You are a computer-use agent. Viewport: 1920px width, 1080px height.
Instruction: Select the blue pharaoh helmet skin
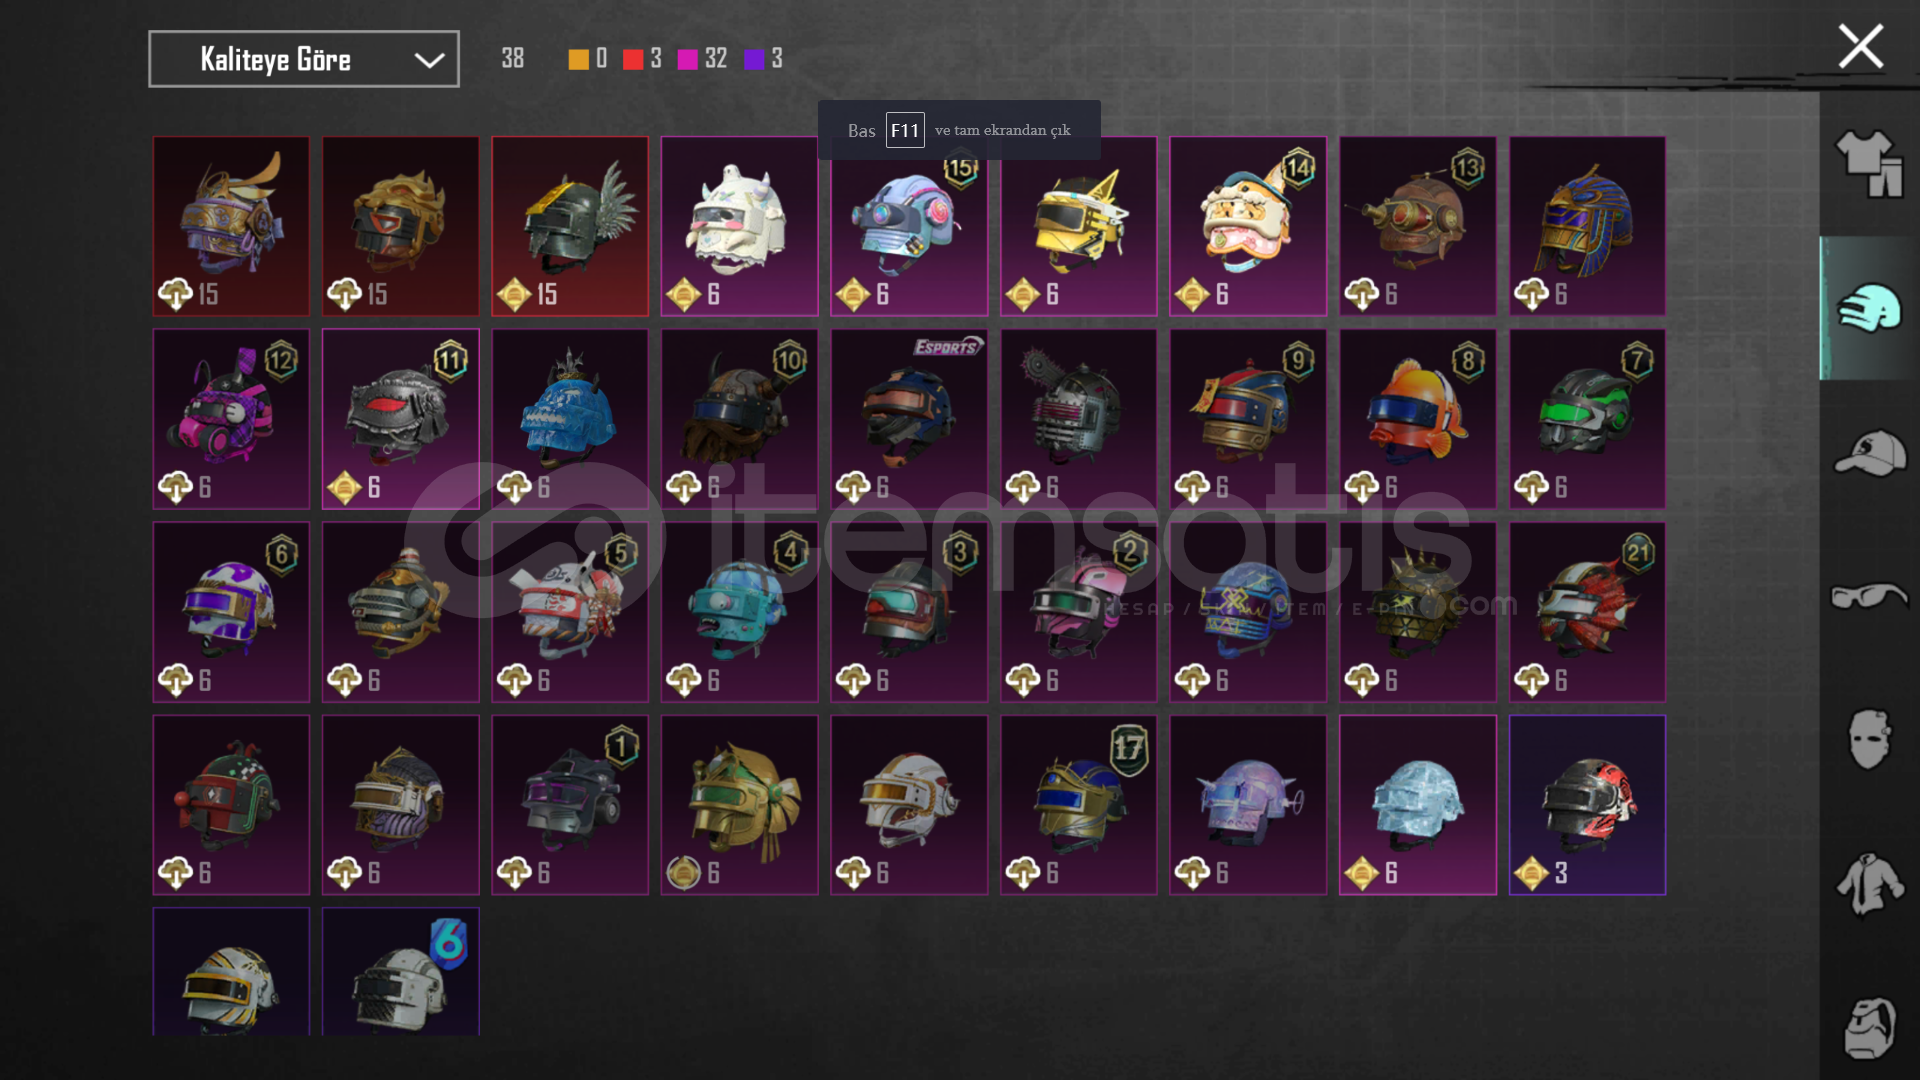(x=1587, y=226)
